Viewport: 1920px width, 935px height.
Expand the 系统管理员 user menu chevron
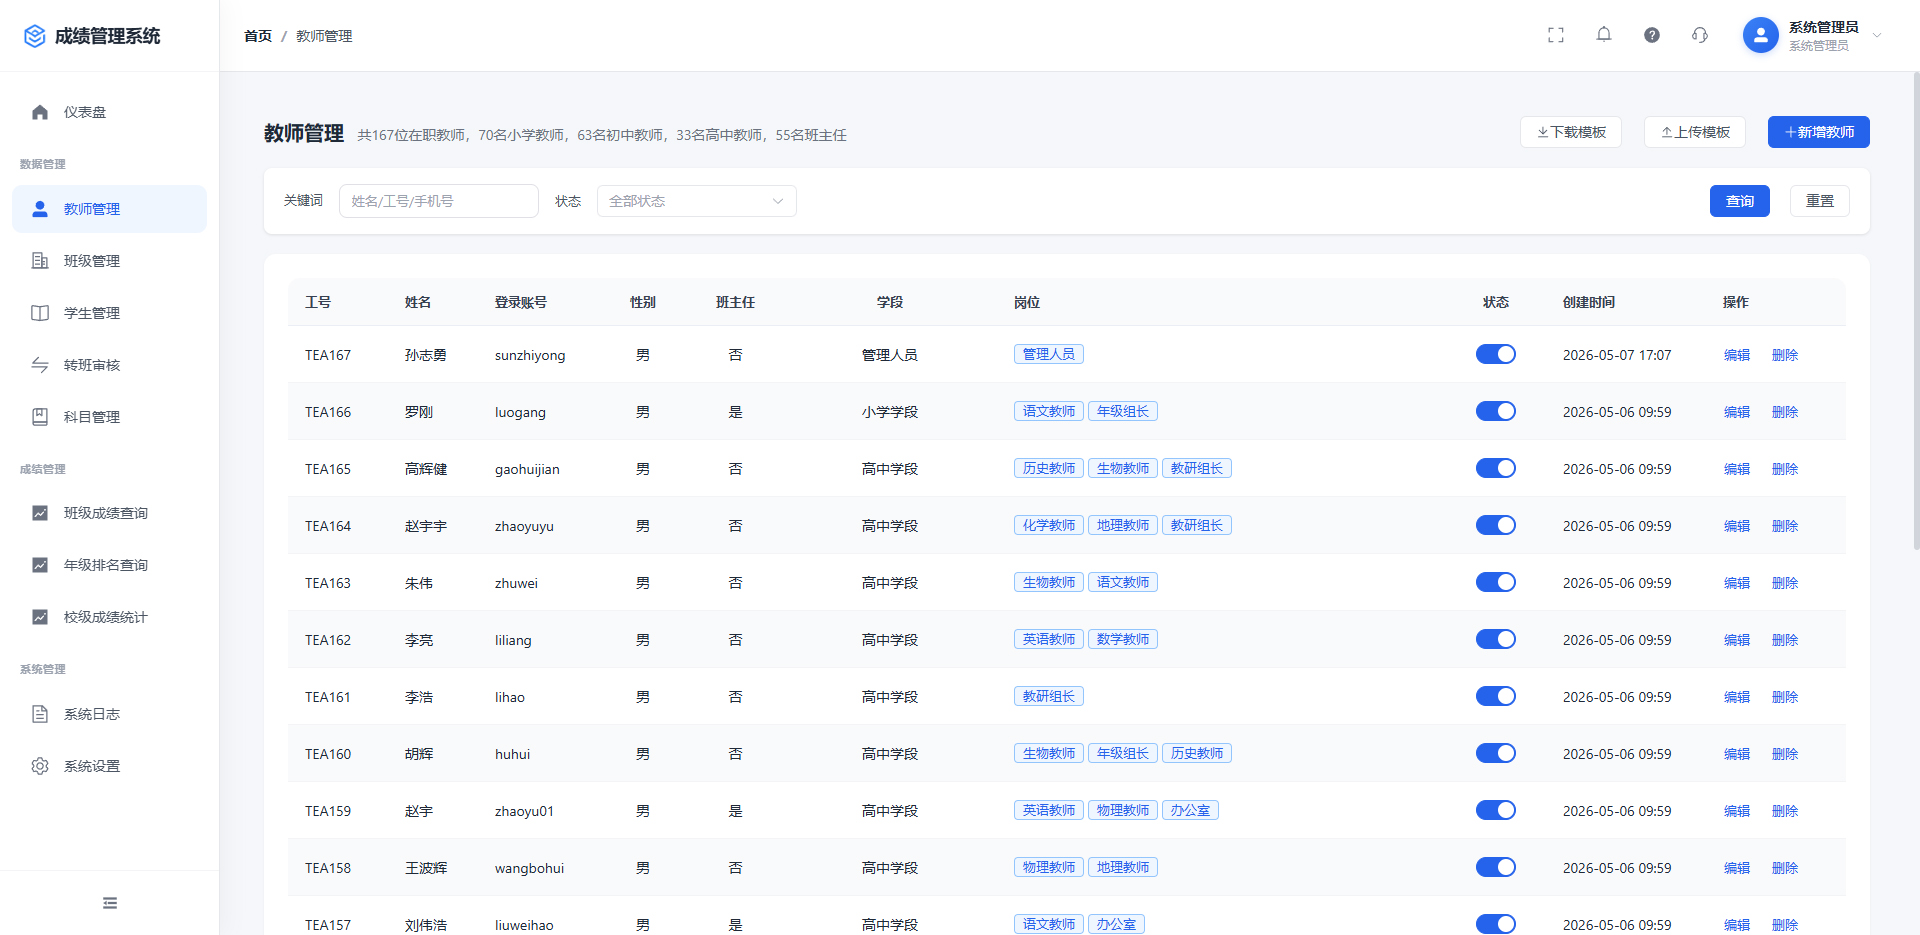click(x=1877, y=35)
